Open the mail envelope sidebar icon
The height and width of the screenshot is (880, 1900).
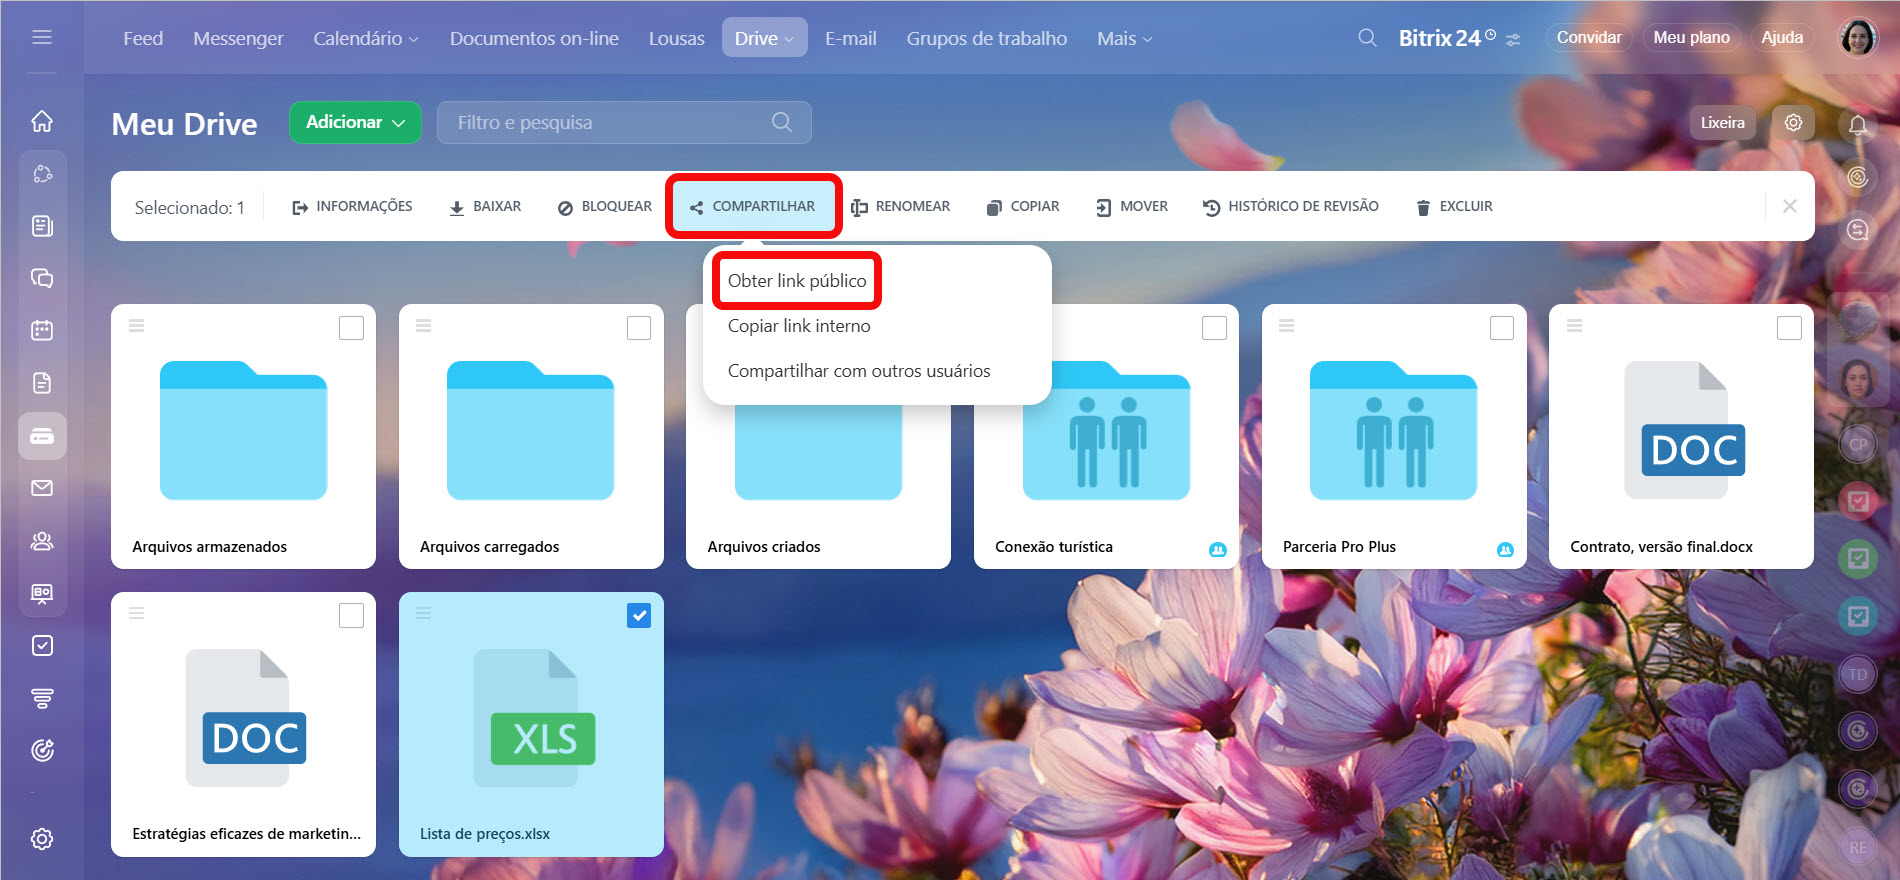click(42, 488)
